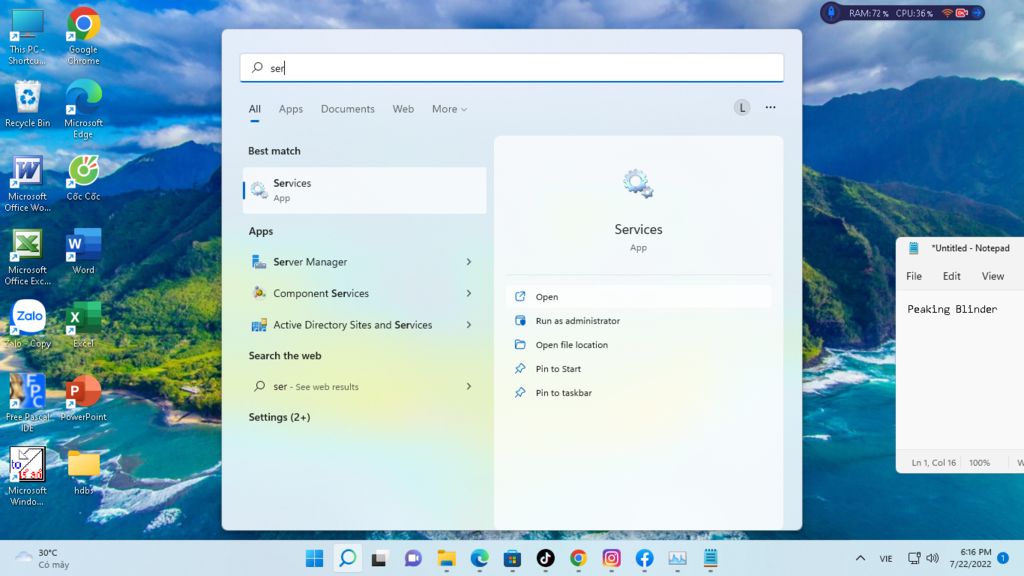Select Pin to Start
1024x576 pixels.
click(x=638, y=369)
